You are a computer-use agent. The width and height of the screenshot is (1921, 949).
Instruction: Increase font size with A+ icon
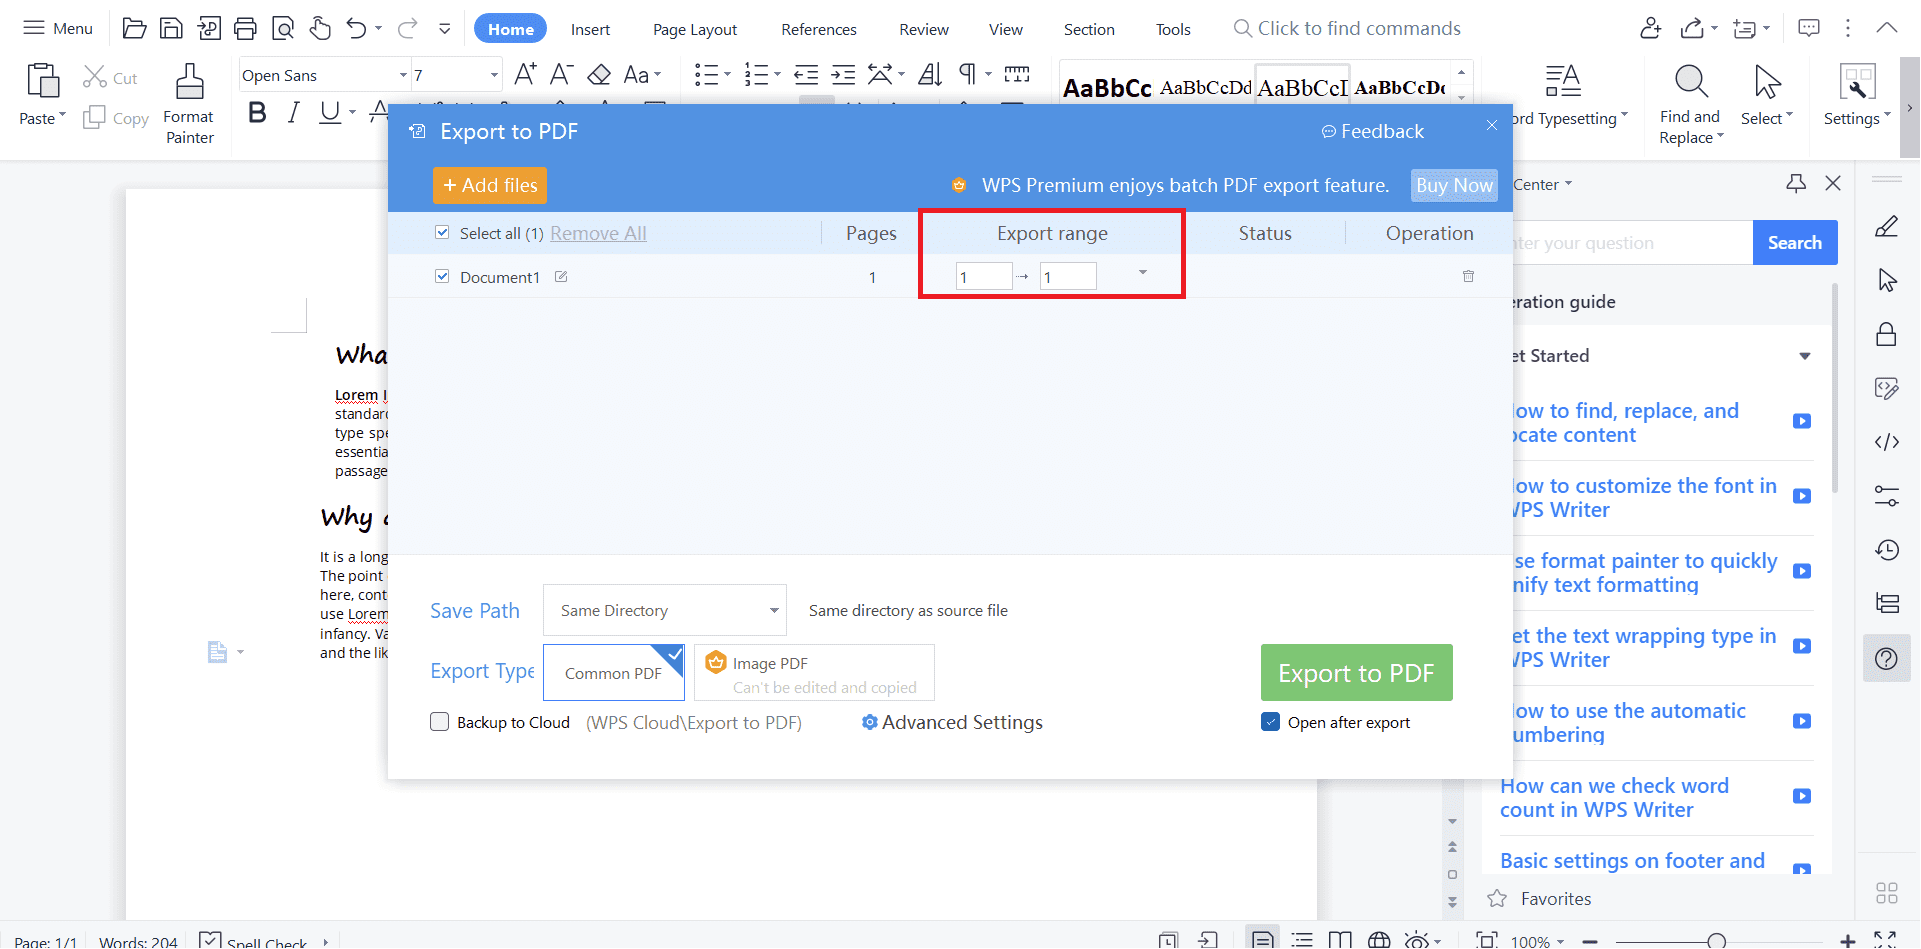point(525,74)
